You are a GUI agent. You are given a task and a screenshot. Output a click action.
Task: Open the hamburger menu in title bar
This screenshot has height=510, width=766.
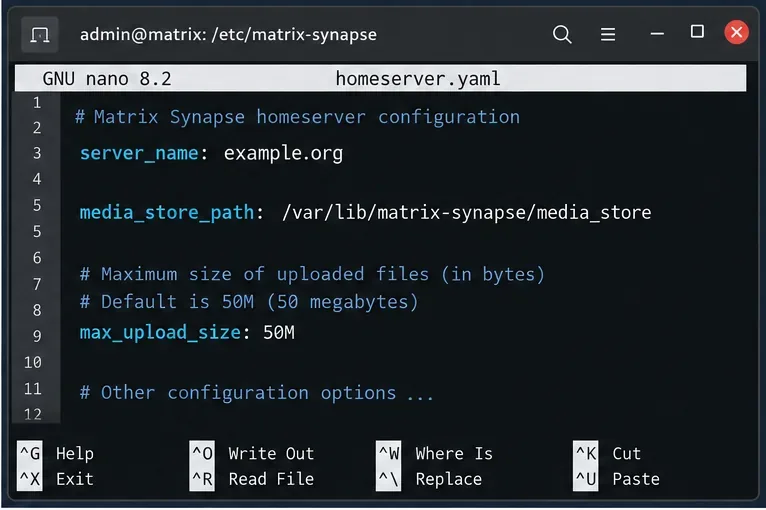(608, 34)
